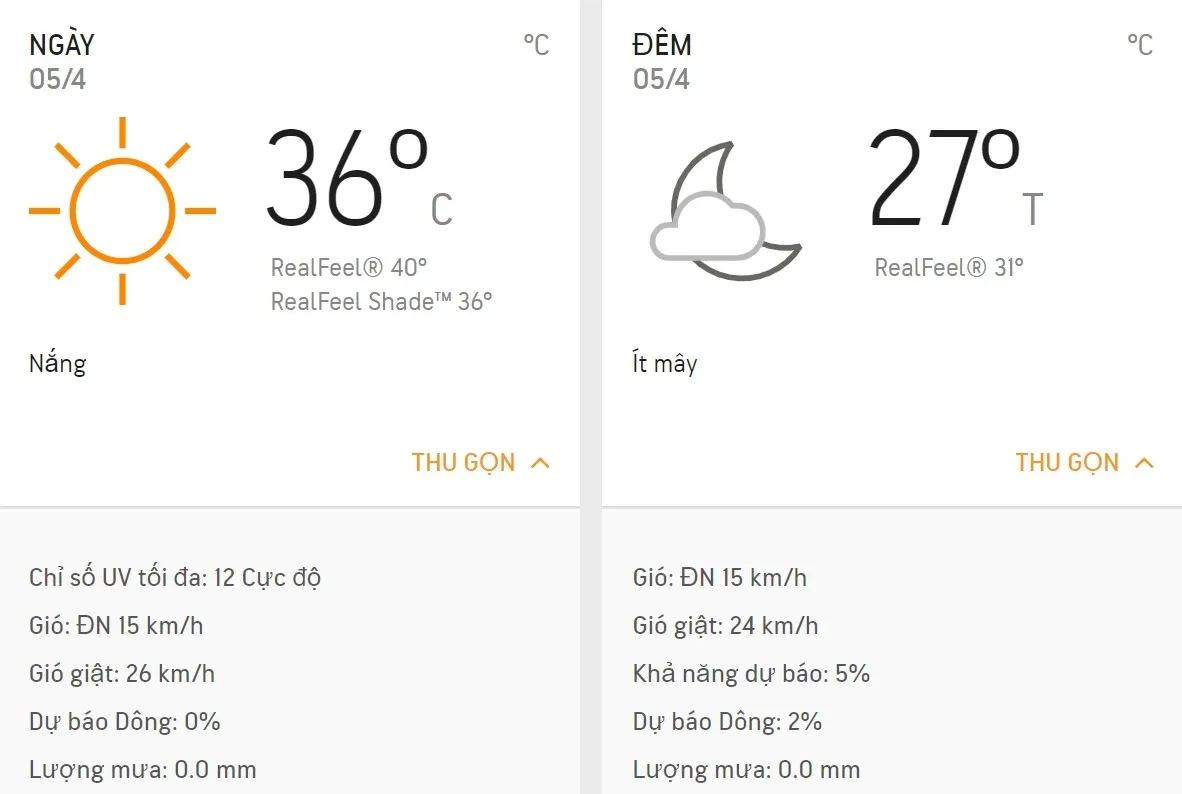Click the RealFeel® 31° night text
Screen dimensions: 1182x794
(x=949, y=268)
